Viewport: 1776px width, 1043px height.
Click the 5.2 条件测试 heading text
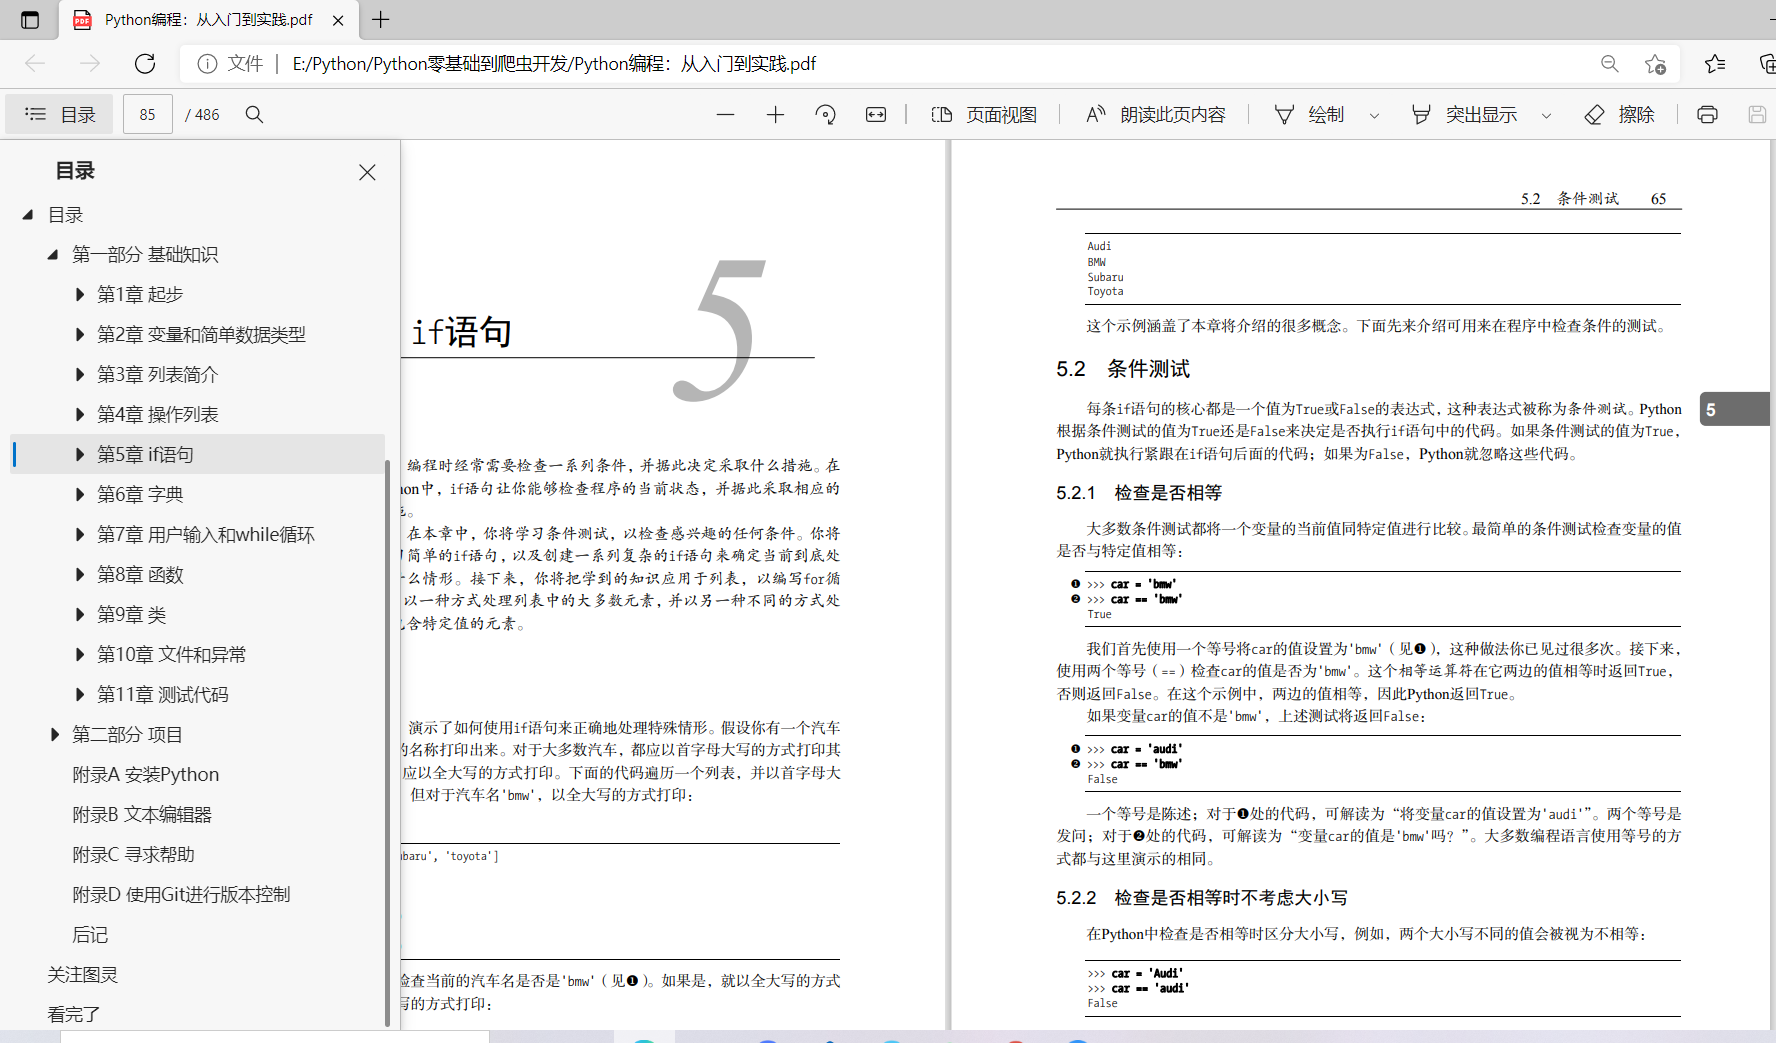click(1122, 369)
